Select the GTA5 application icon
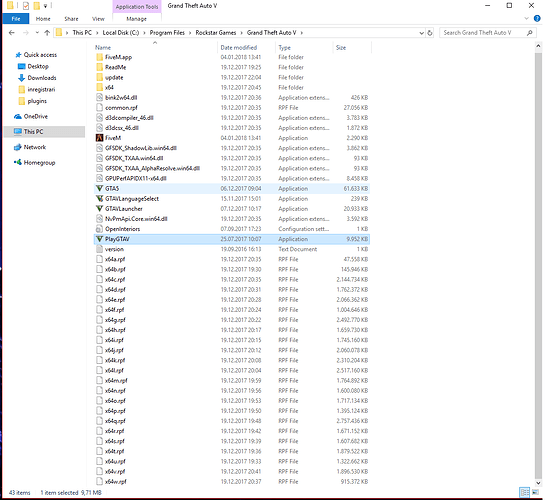This screenshot has height=500, width=554. click(x=100, y=188)
